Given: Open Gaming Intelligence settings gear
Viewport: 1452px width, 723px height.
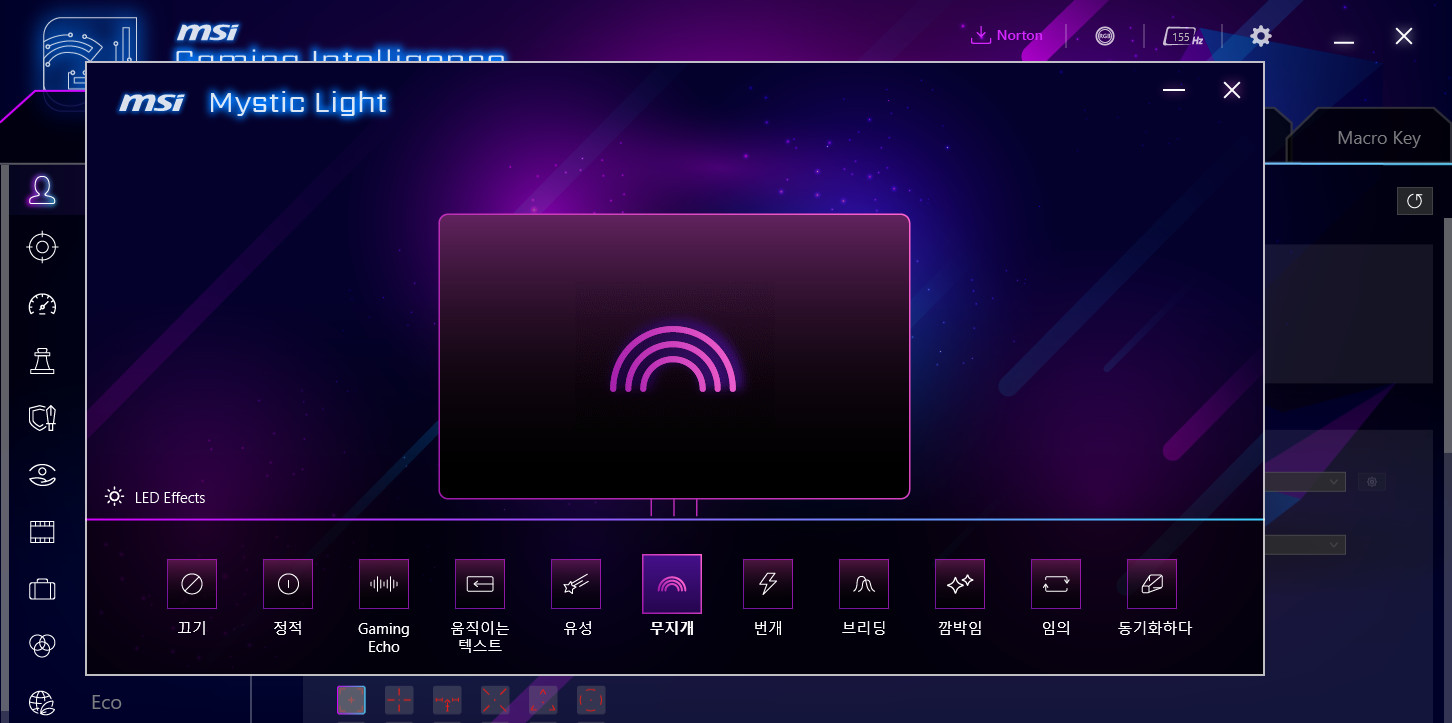Looking at the screenshot, I should [x=1261, y=36].
